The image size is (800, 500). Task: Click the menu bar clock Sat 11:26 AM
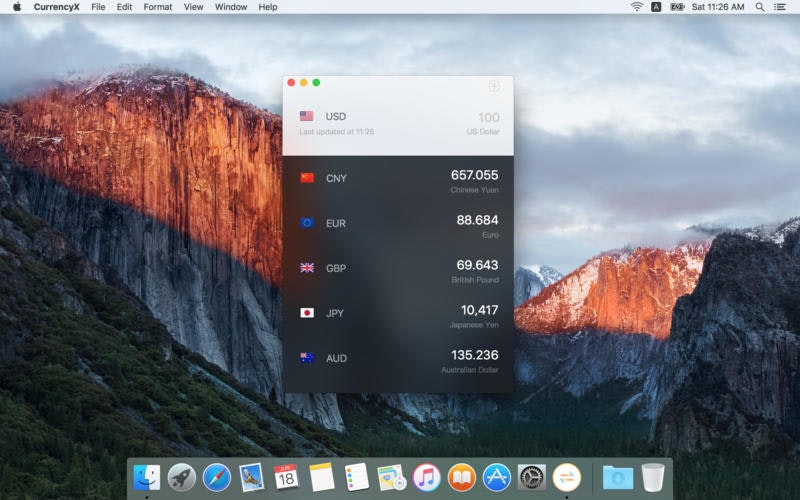pos(718,7)
